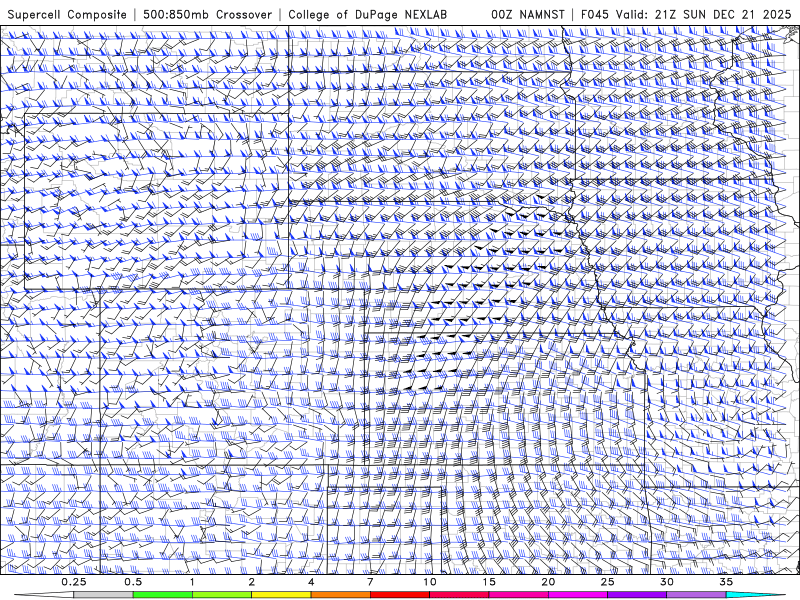The width and height of the screenshot is (800, 600).
Task: Select the lime swatch between 1 and 2
Action: point(222,595)
